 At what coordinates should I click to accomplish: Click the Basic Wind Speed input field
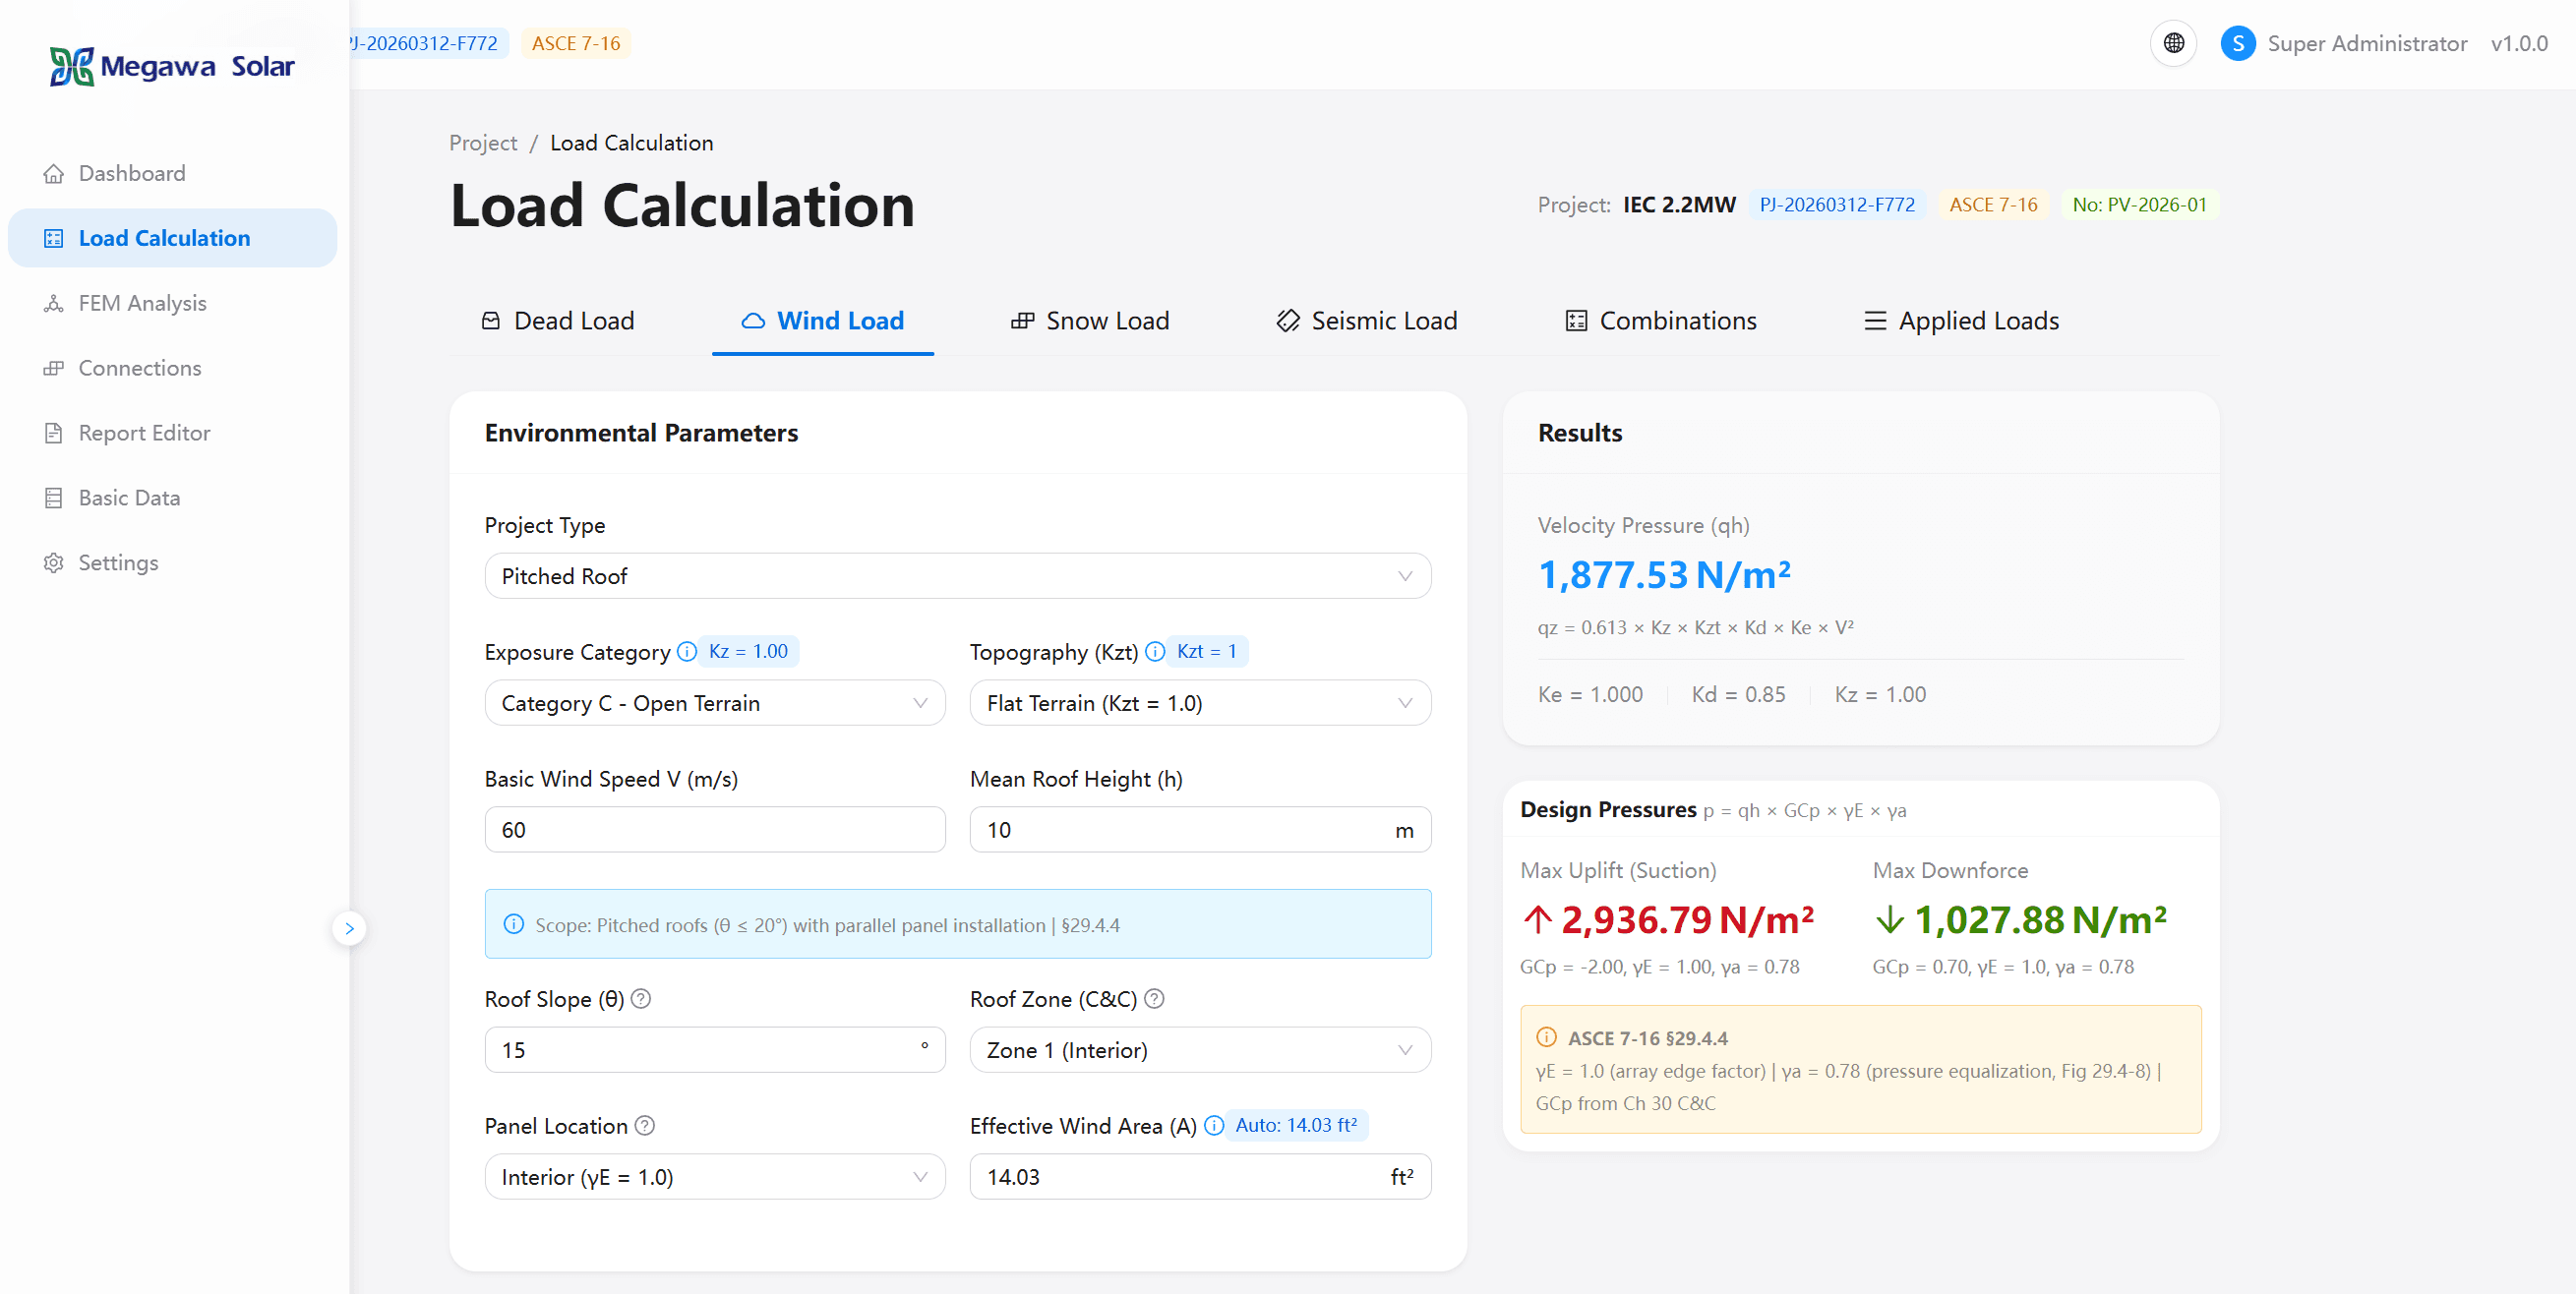[714, 830]
